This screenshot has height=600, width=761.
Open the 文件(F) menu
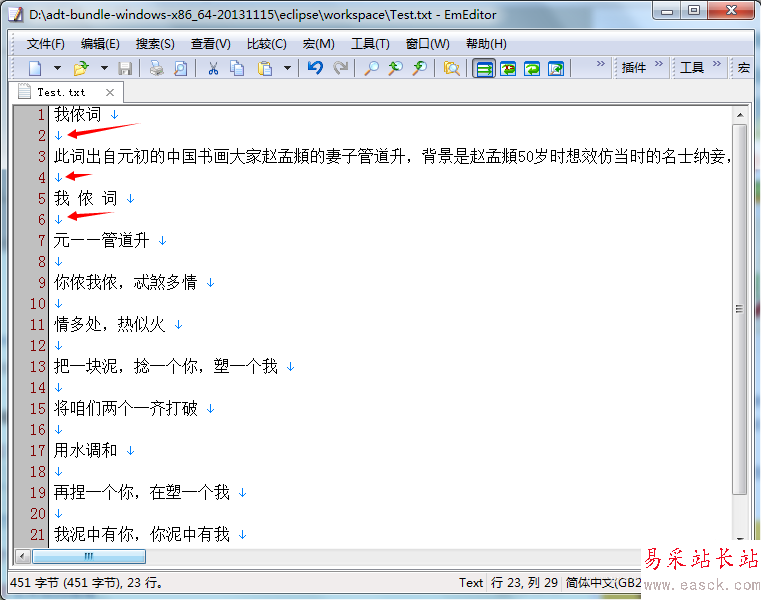[x=46, y=44]
